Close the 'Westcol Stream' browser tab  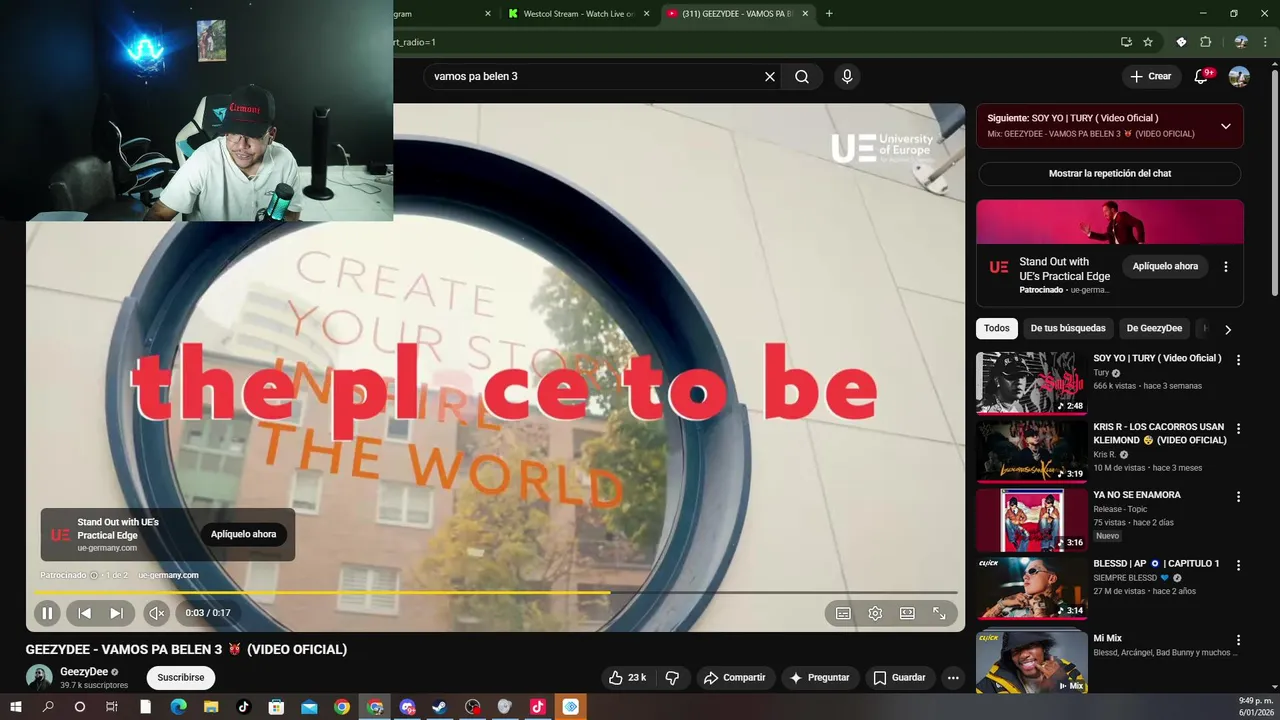point(646,14)
